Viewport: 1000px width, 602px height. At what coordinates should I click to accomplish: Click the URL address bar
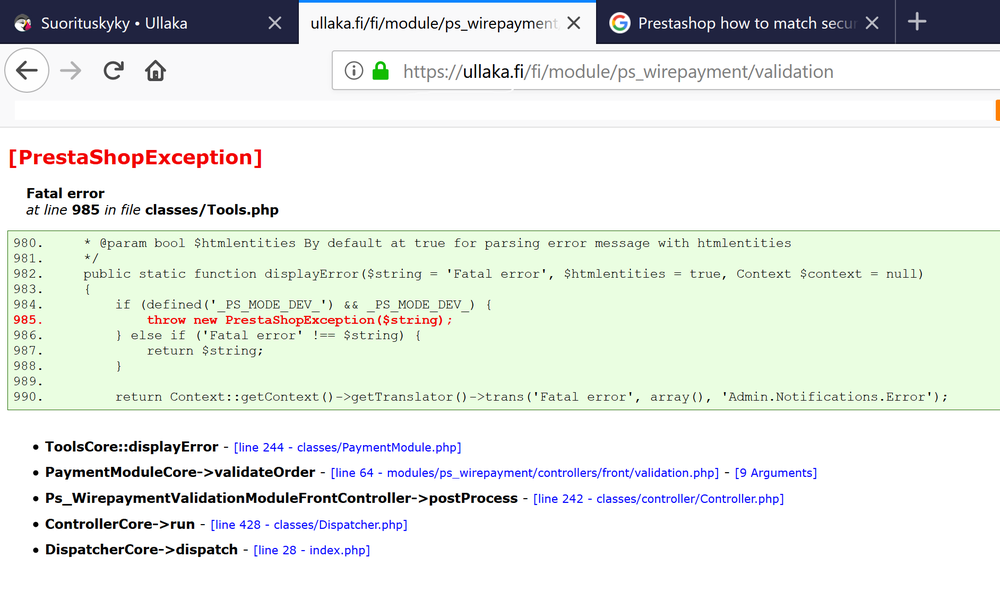coord(650,71)
